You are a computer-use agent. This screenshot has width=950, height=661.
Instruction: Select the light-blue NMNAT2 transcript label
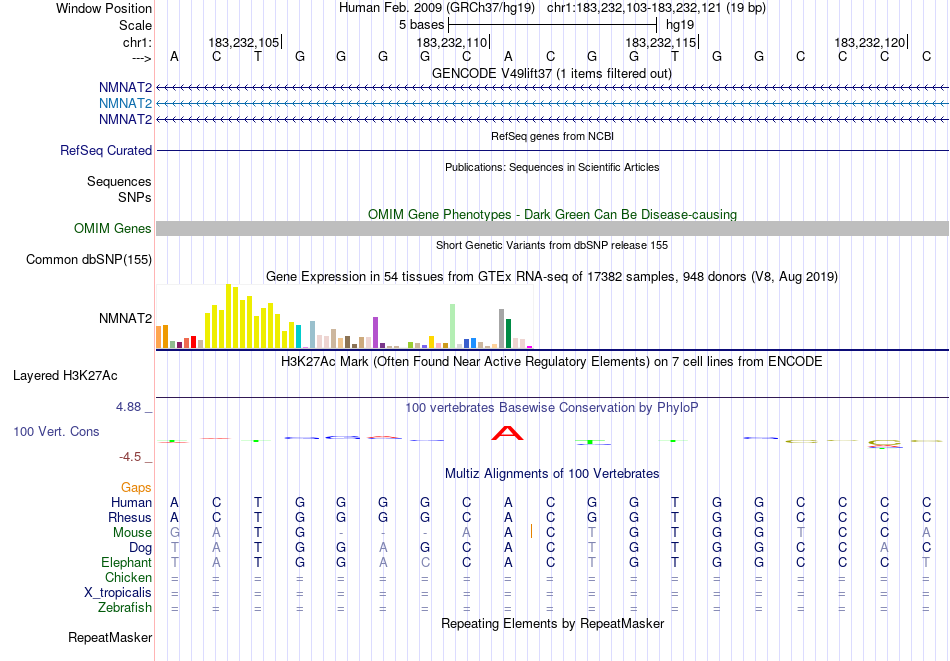click(125, 104)
